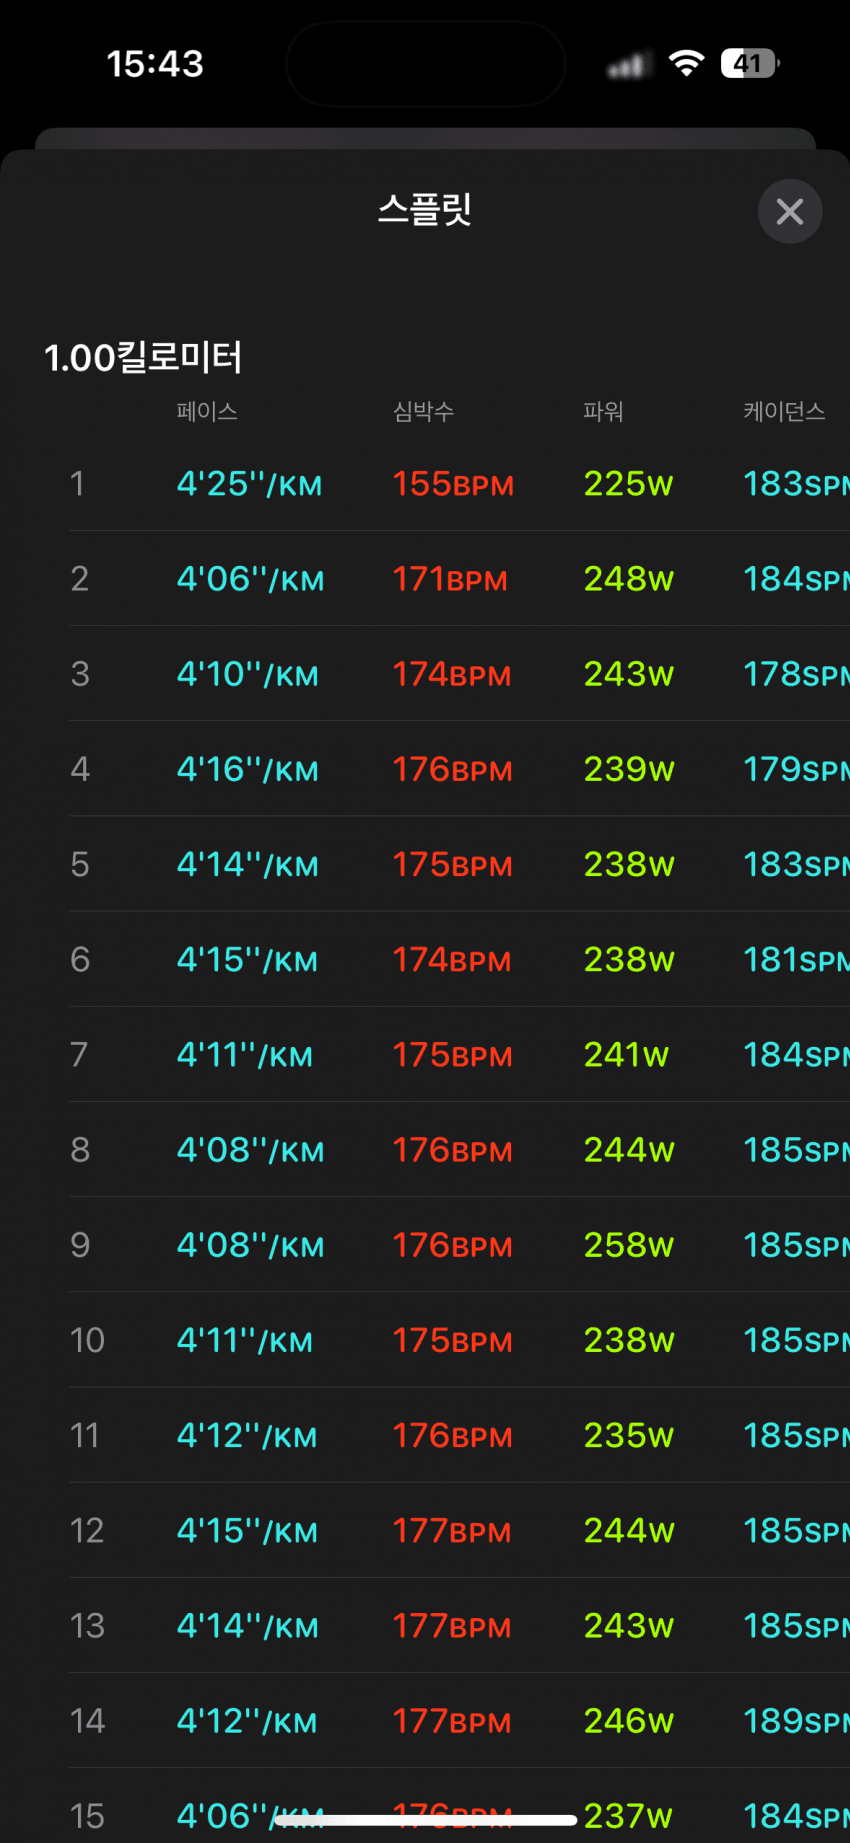The height and width of the screenshot is (1843, 850).
Task: Tap the 4'16''/KM pace in split 4
Action: 247,770
